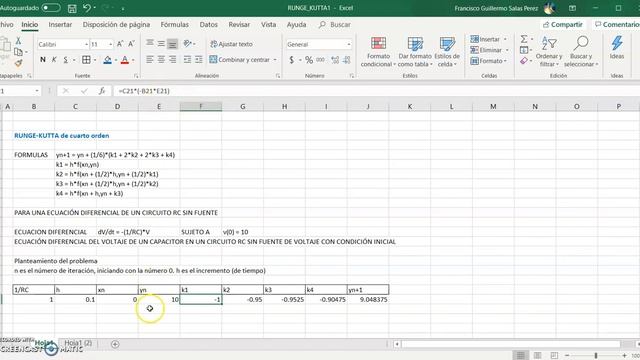Open Dar formato como tabla menu
The height and width of the screenshot is (360, 640).
pos(415,52)
